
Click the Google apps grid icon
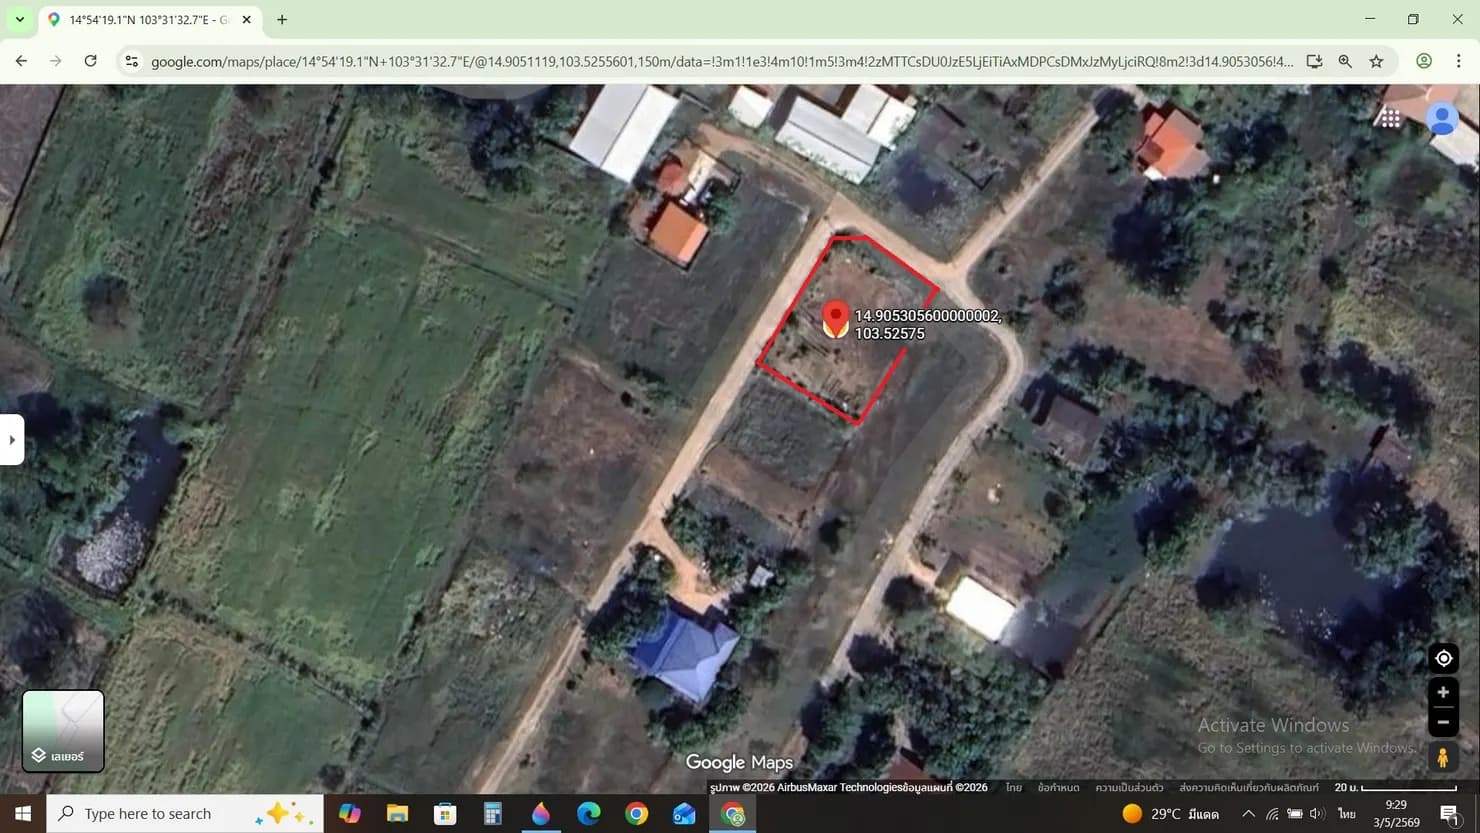point(1390,118)
